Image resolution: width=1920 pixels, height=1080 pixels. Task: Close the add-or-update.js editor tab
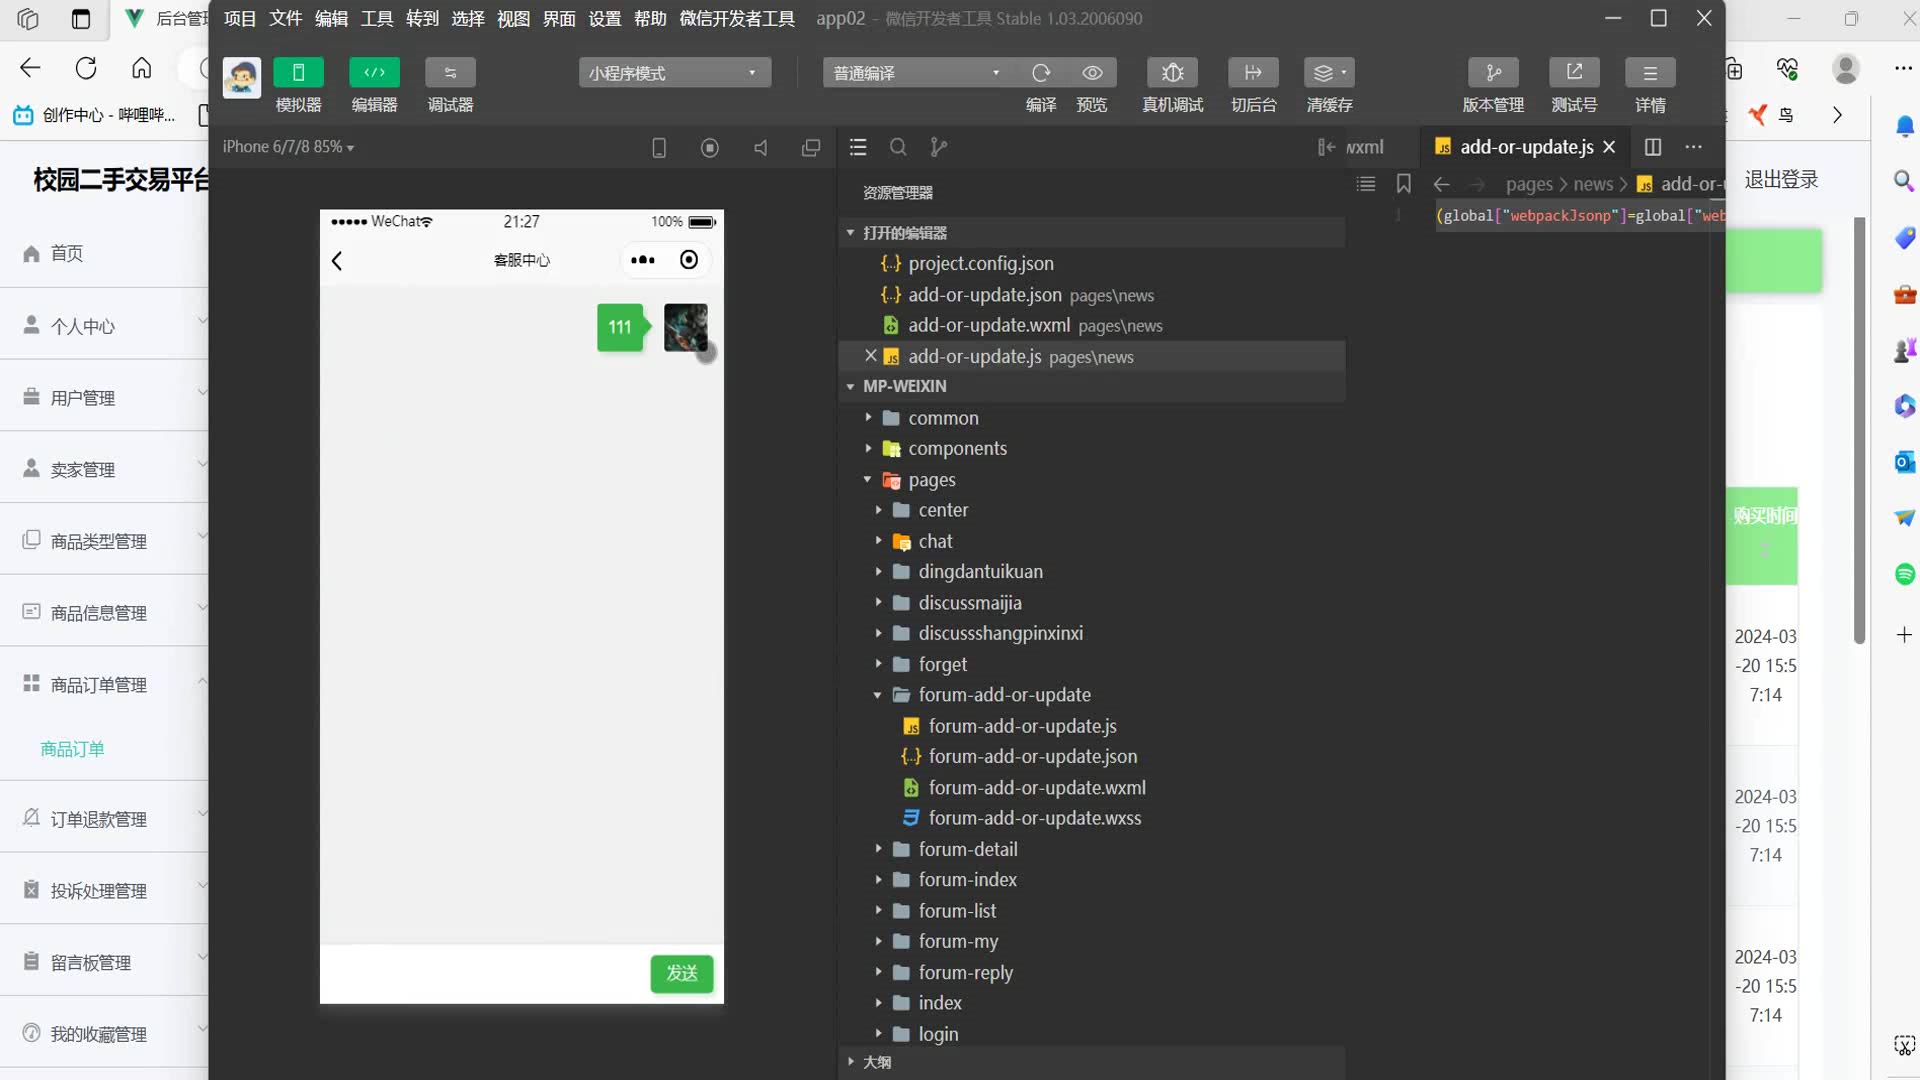tap(1609, 147)
